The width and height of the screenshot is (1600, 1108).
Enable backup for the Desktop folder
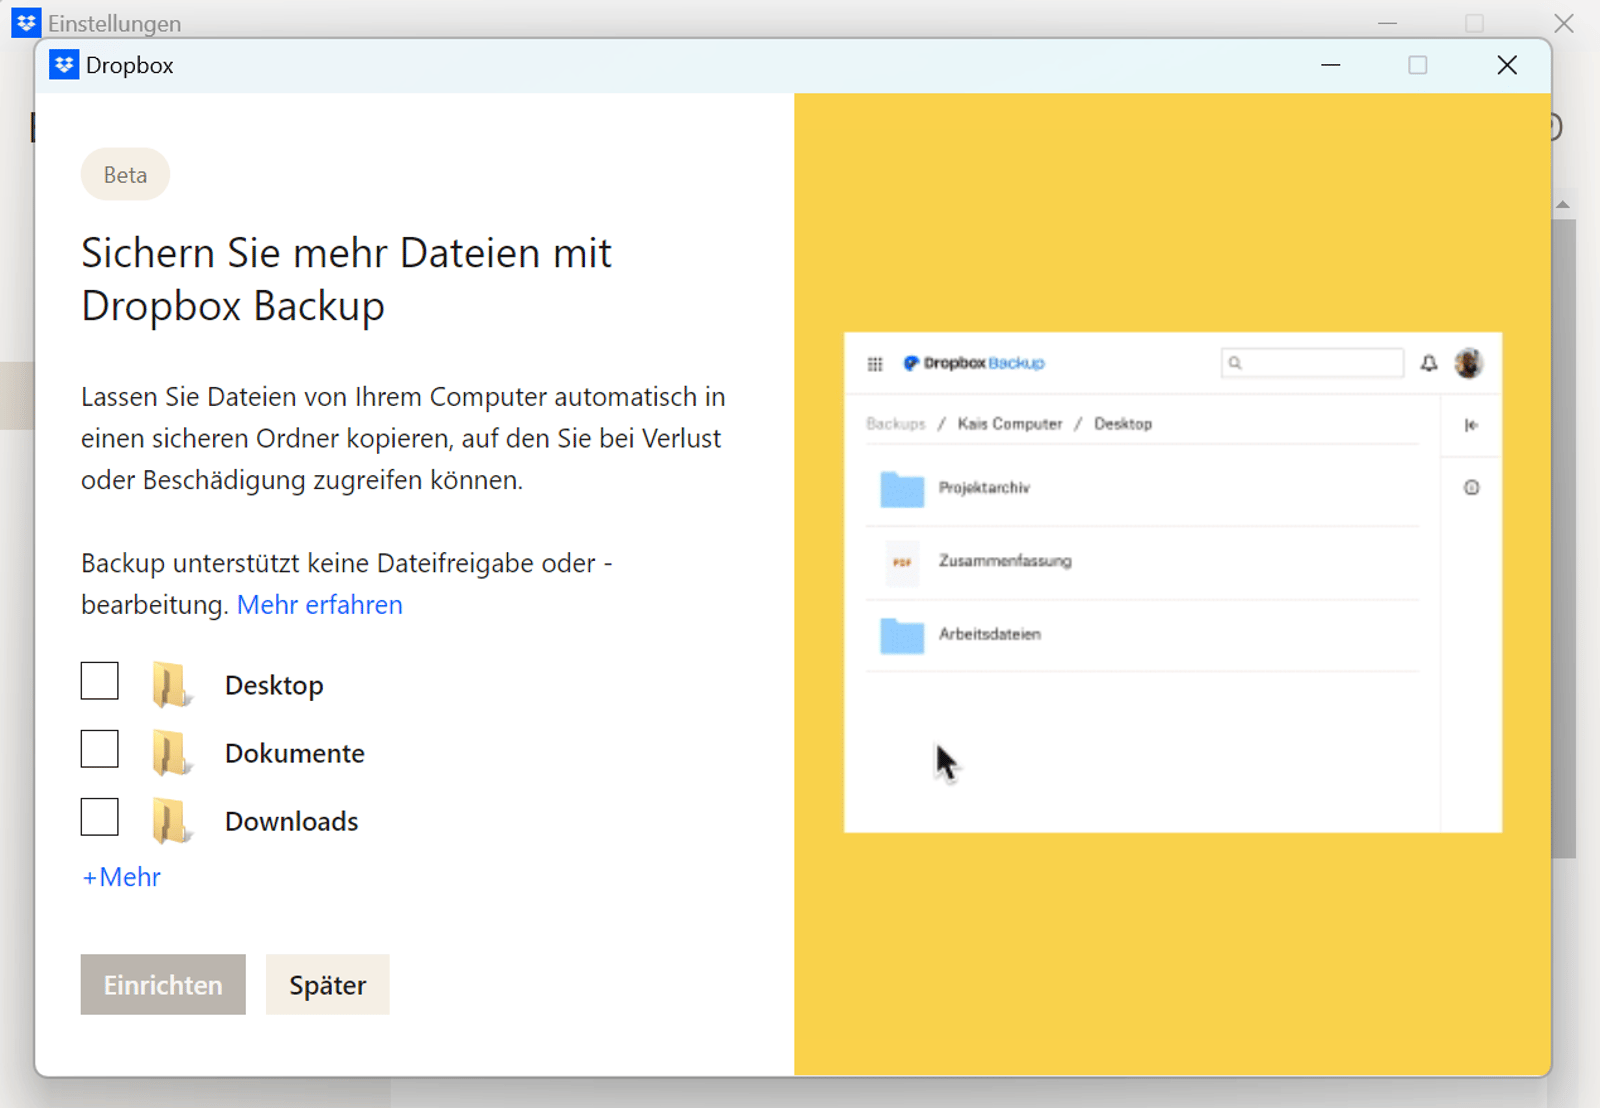[x=99, y=681]
